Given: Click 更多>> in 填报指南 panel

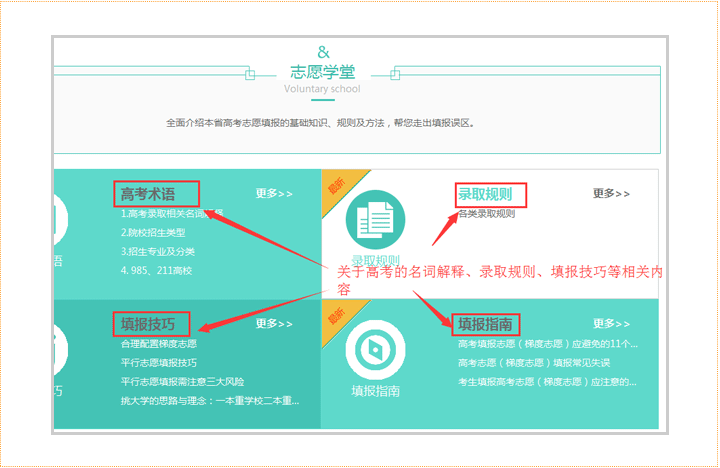Looking at the screenshot, I should [611, 323].
